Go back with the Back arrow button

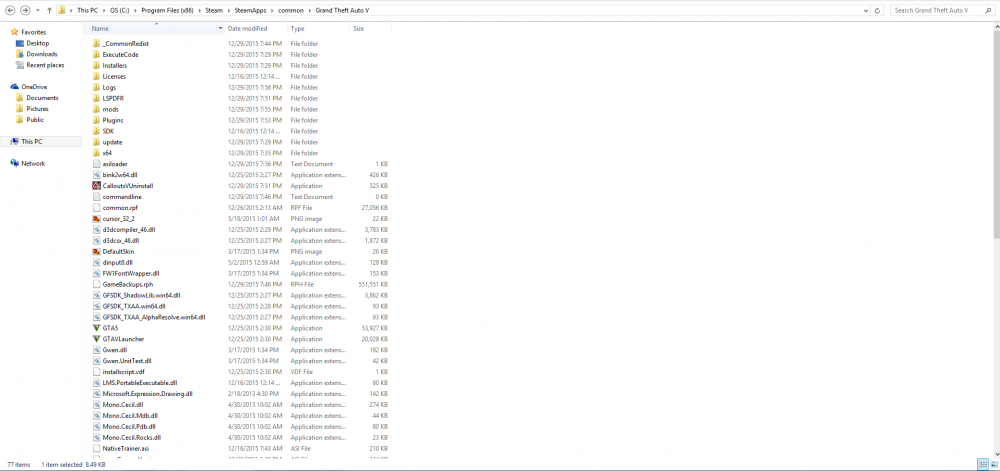tap(10, 11)
